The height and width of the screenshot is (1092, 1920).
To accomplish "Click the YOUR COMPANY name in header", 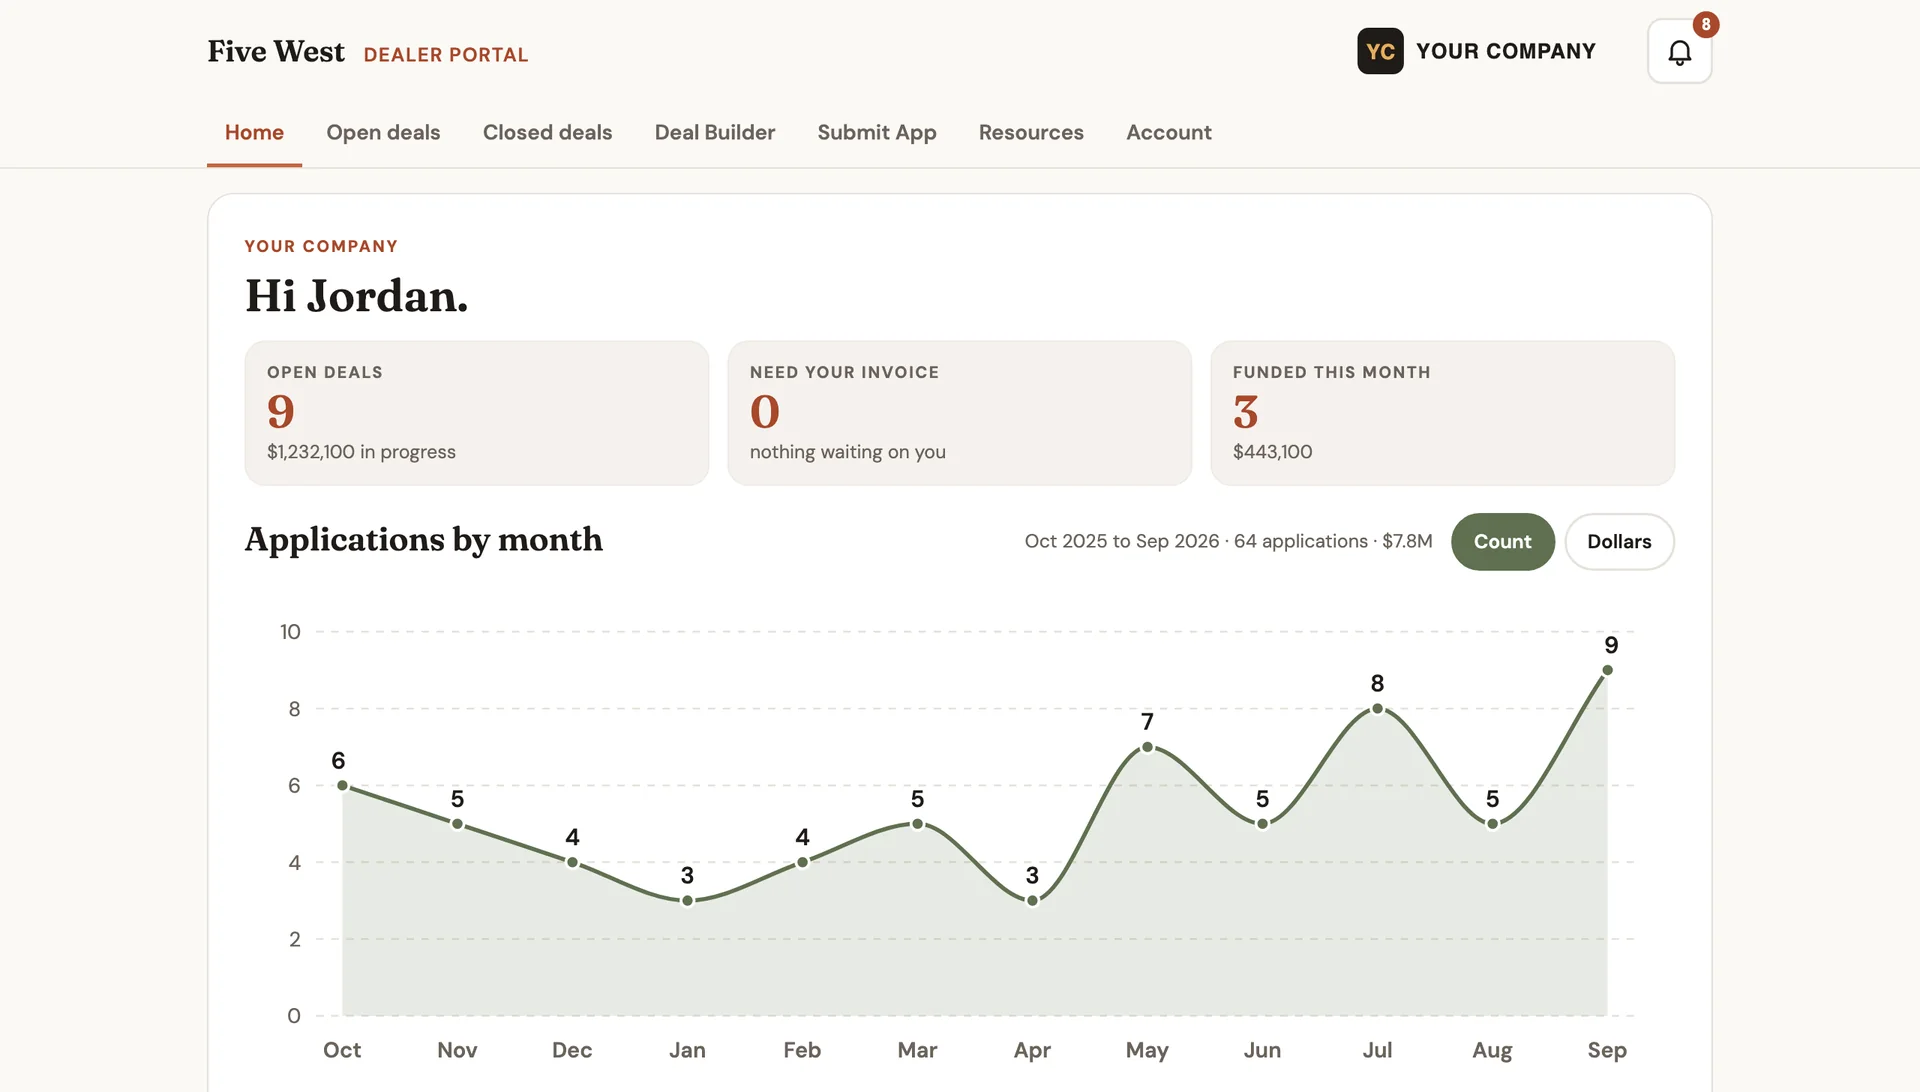I will coord(1506,51).
